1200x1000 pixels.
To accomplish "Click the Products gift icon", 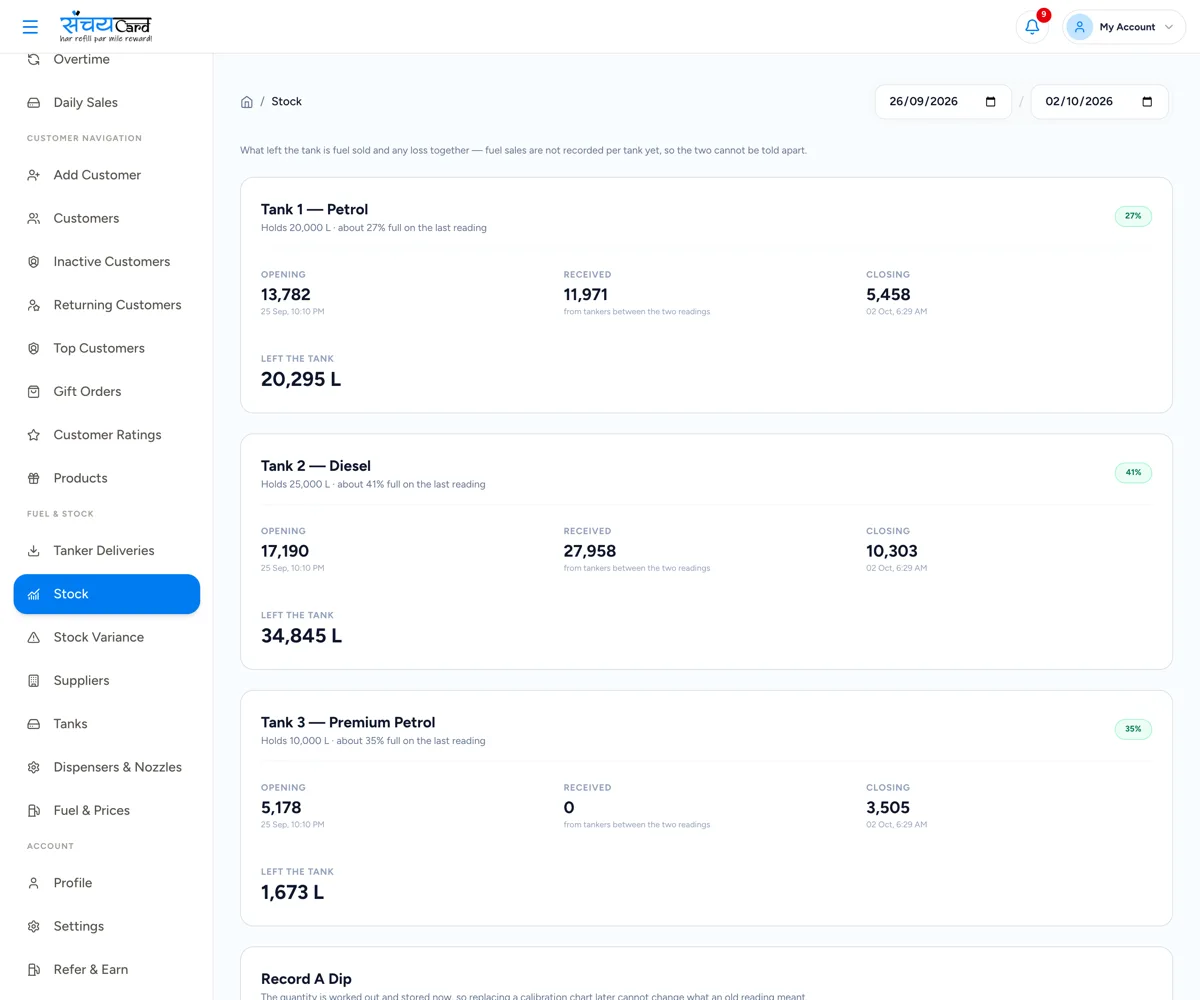I will click(33, 478).
